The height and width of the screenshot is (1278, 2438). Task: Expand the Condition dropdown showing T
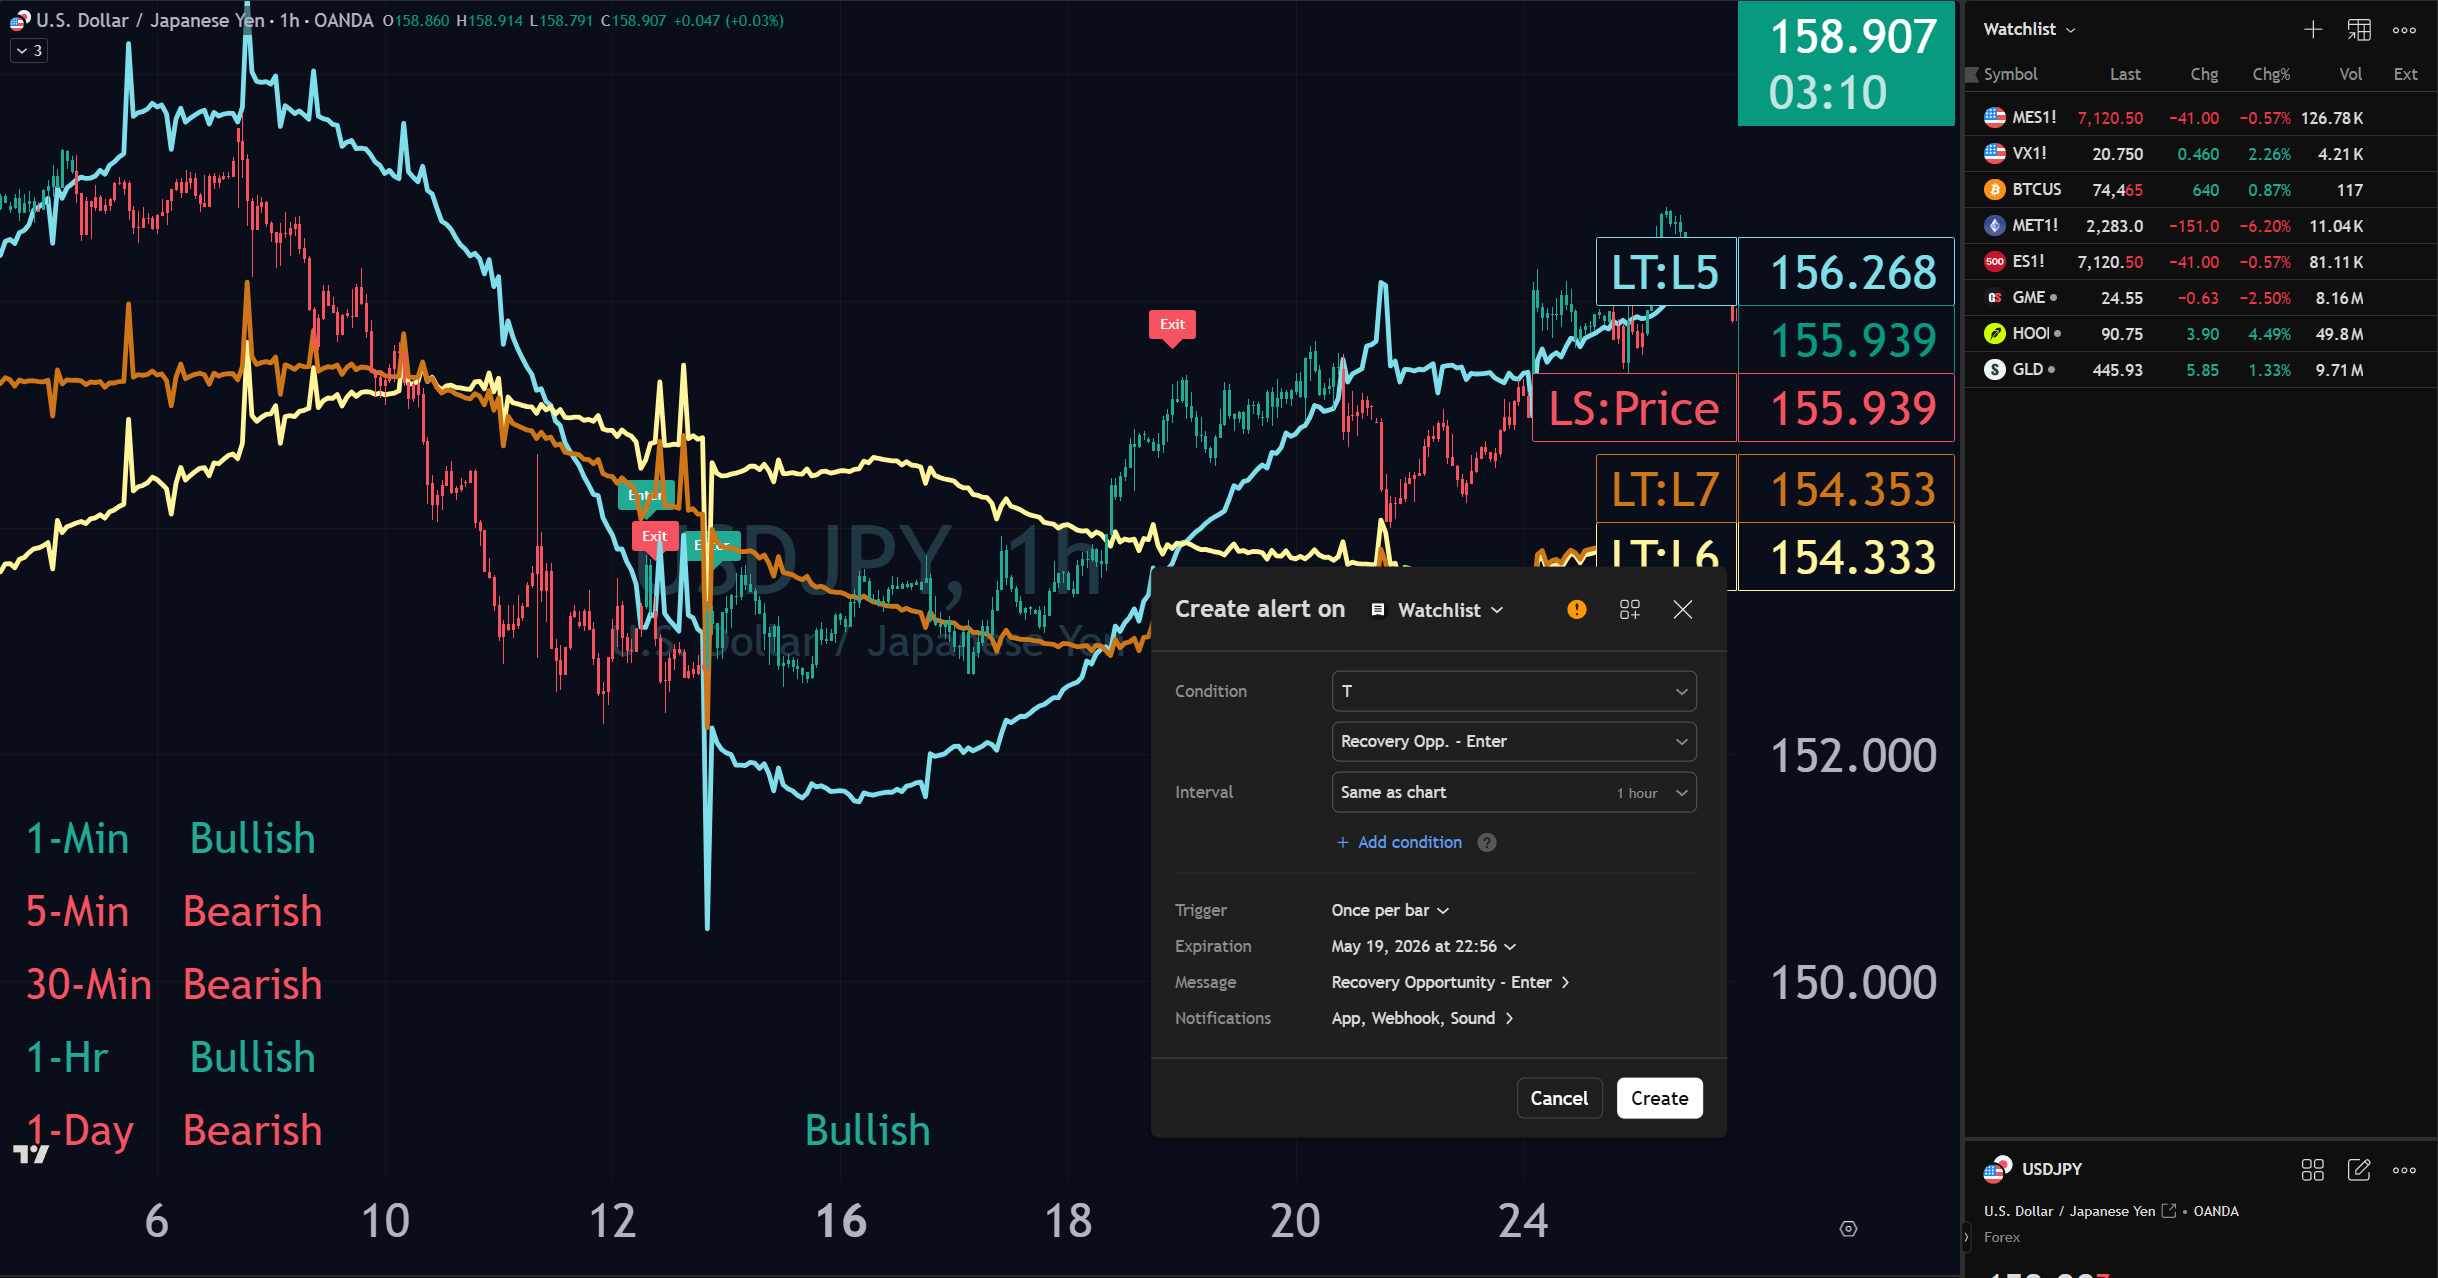[x=1512, y=690]
